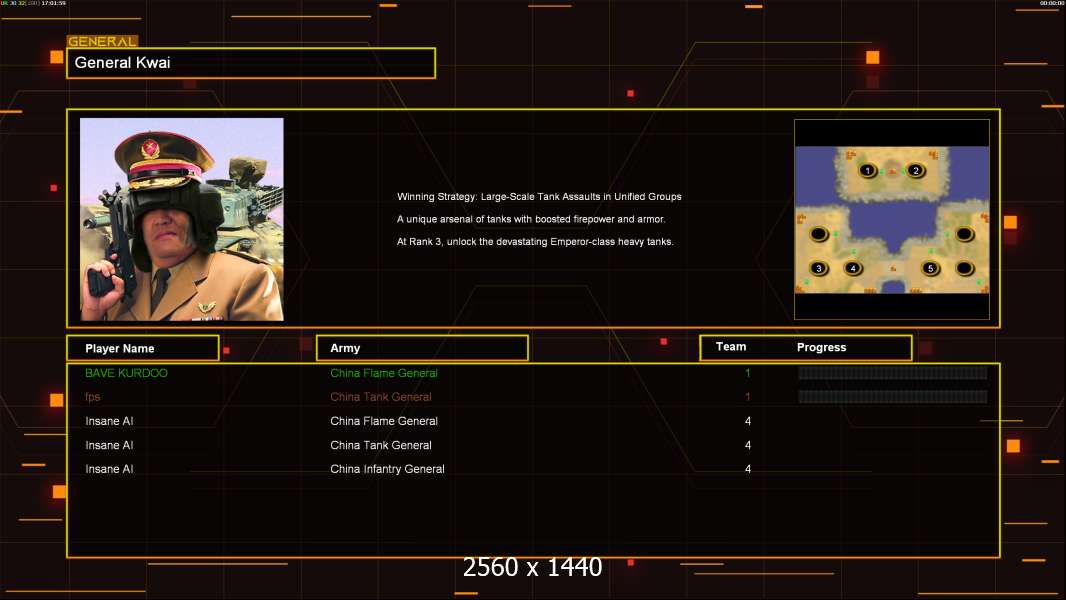Click the GENERAL label above the name box
The width and height of the screenshot is (1066, 600).
tap(102, 41)
